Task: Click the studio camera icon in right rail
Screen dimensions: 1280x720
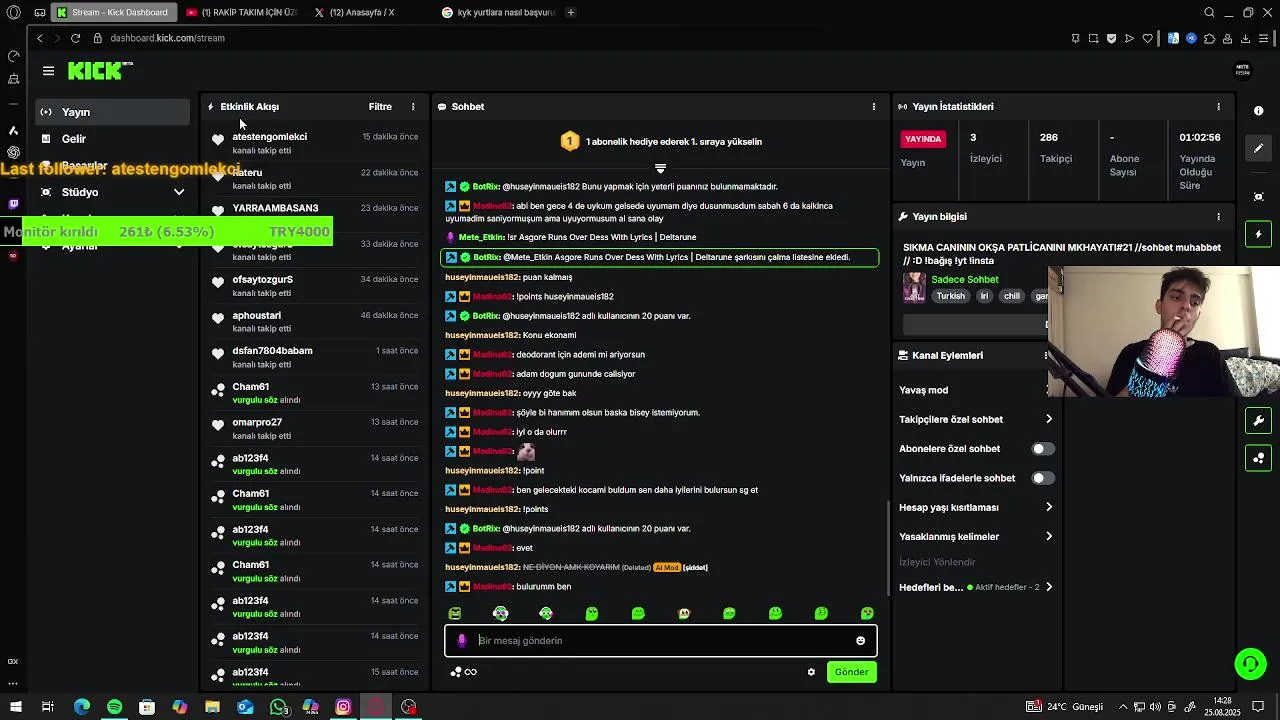Action: coord(1259,197)
